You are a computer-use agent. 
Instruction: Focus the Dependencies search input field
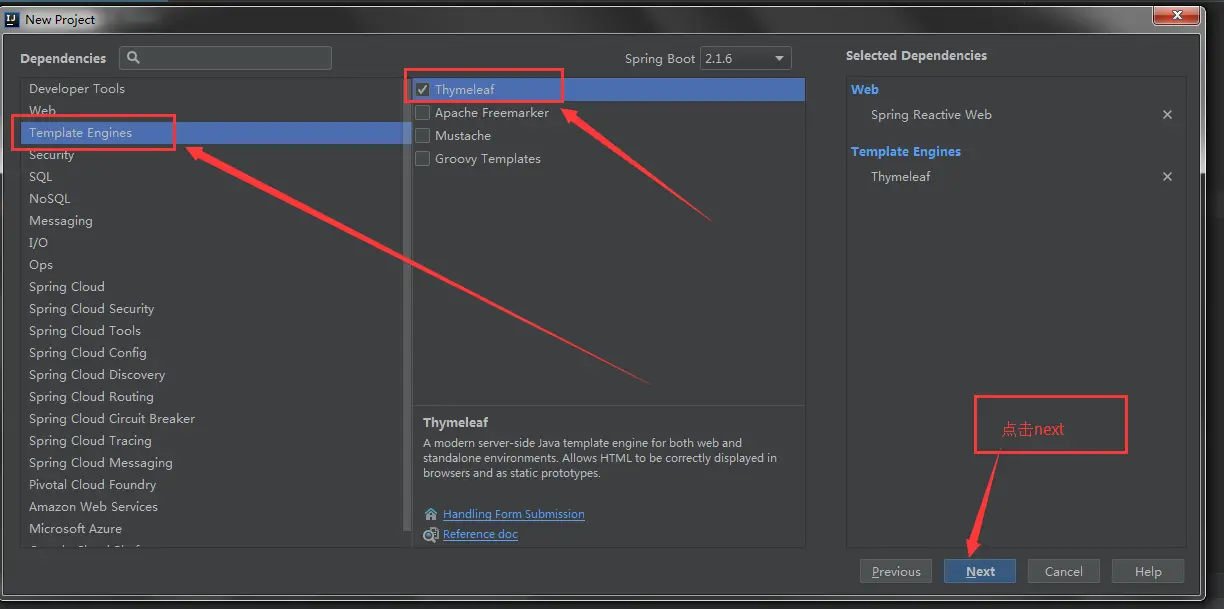click(x=225, y=58)
